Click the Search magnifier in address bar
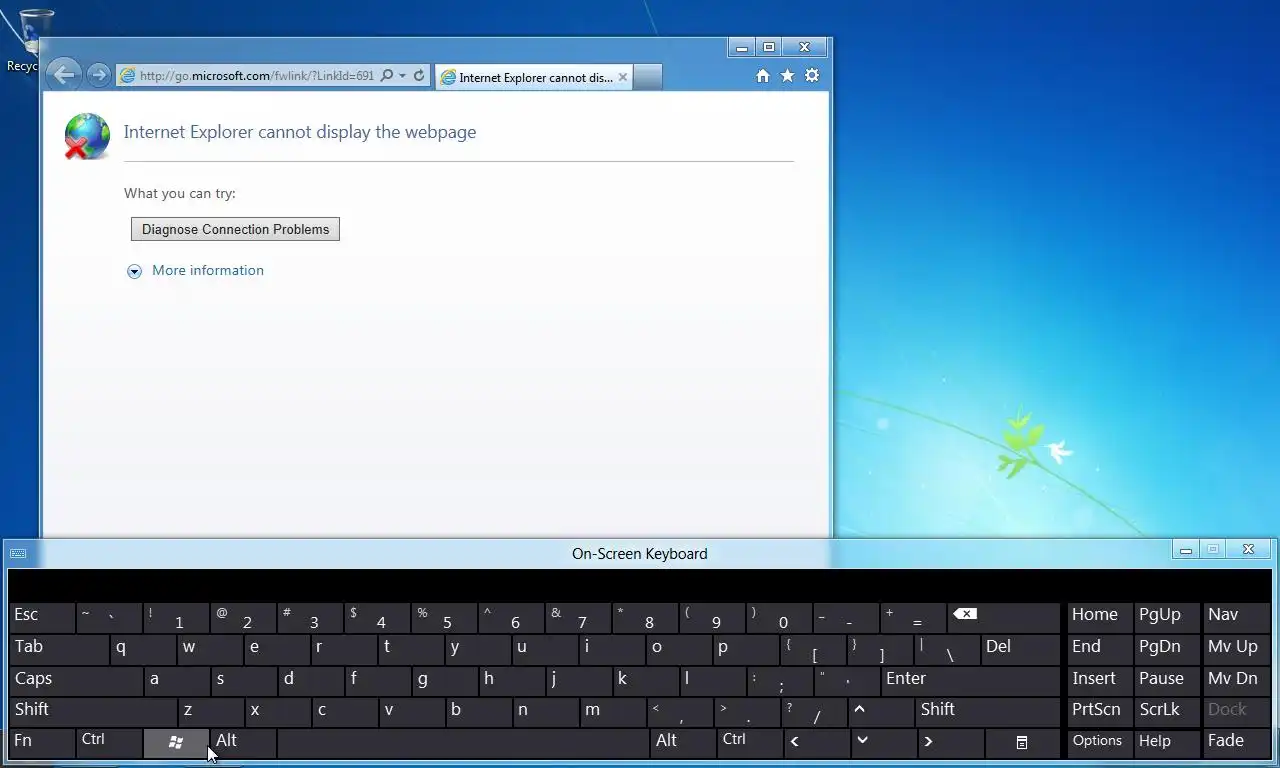This screenshot has height=768, width=1280. click(387, 76)
